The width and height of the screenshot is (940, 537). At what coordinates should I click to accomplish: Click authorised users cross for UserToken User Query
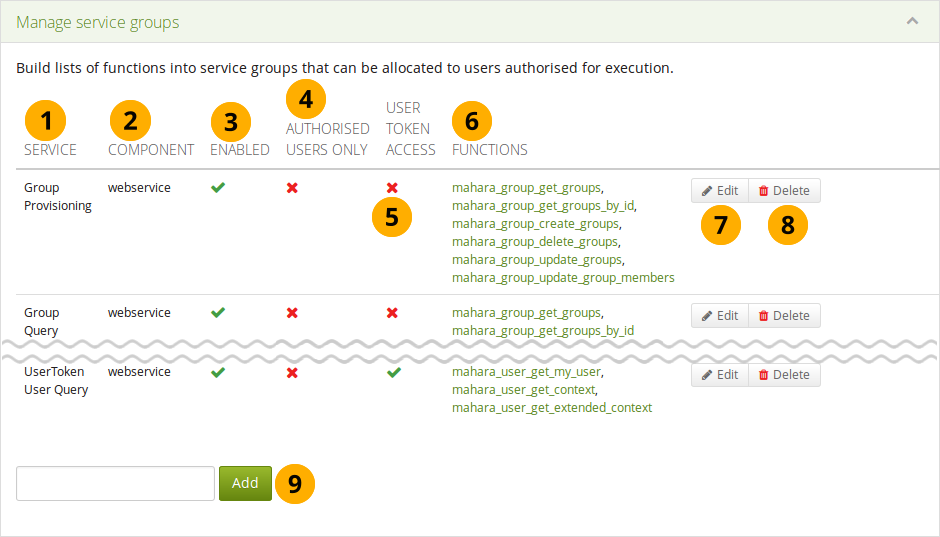pyautogui.click(x=292, y=372)
